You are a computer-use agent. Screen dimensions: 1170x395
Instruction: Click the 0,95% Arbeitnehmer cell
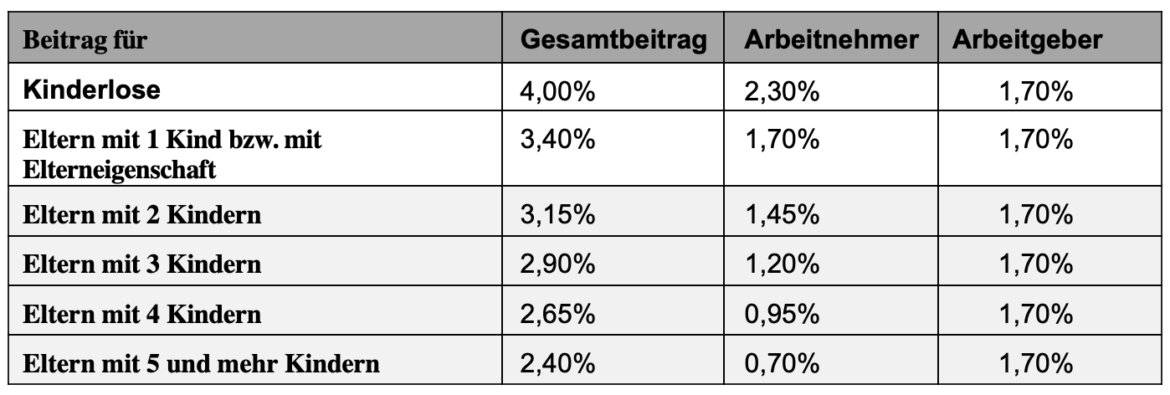tap(831, 311)
